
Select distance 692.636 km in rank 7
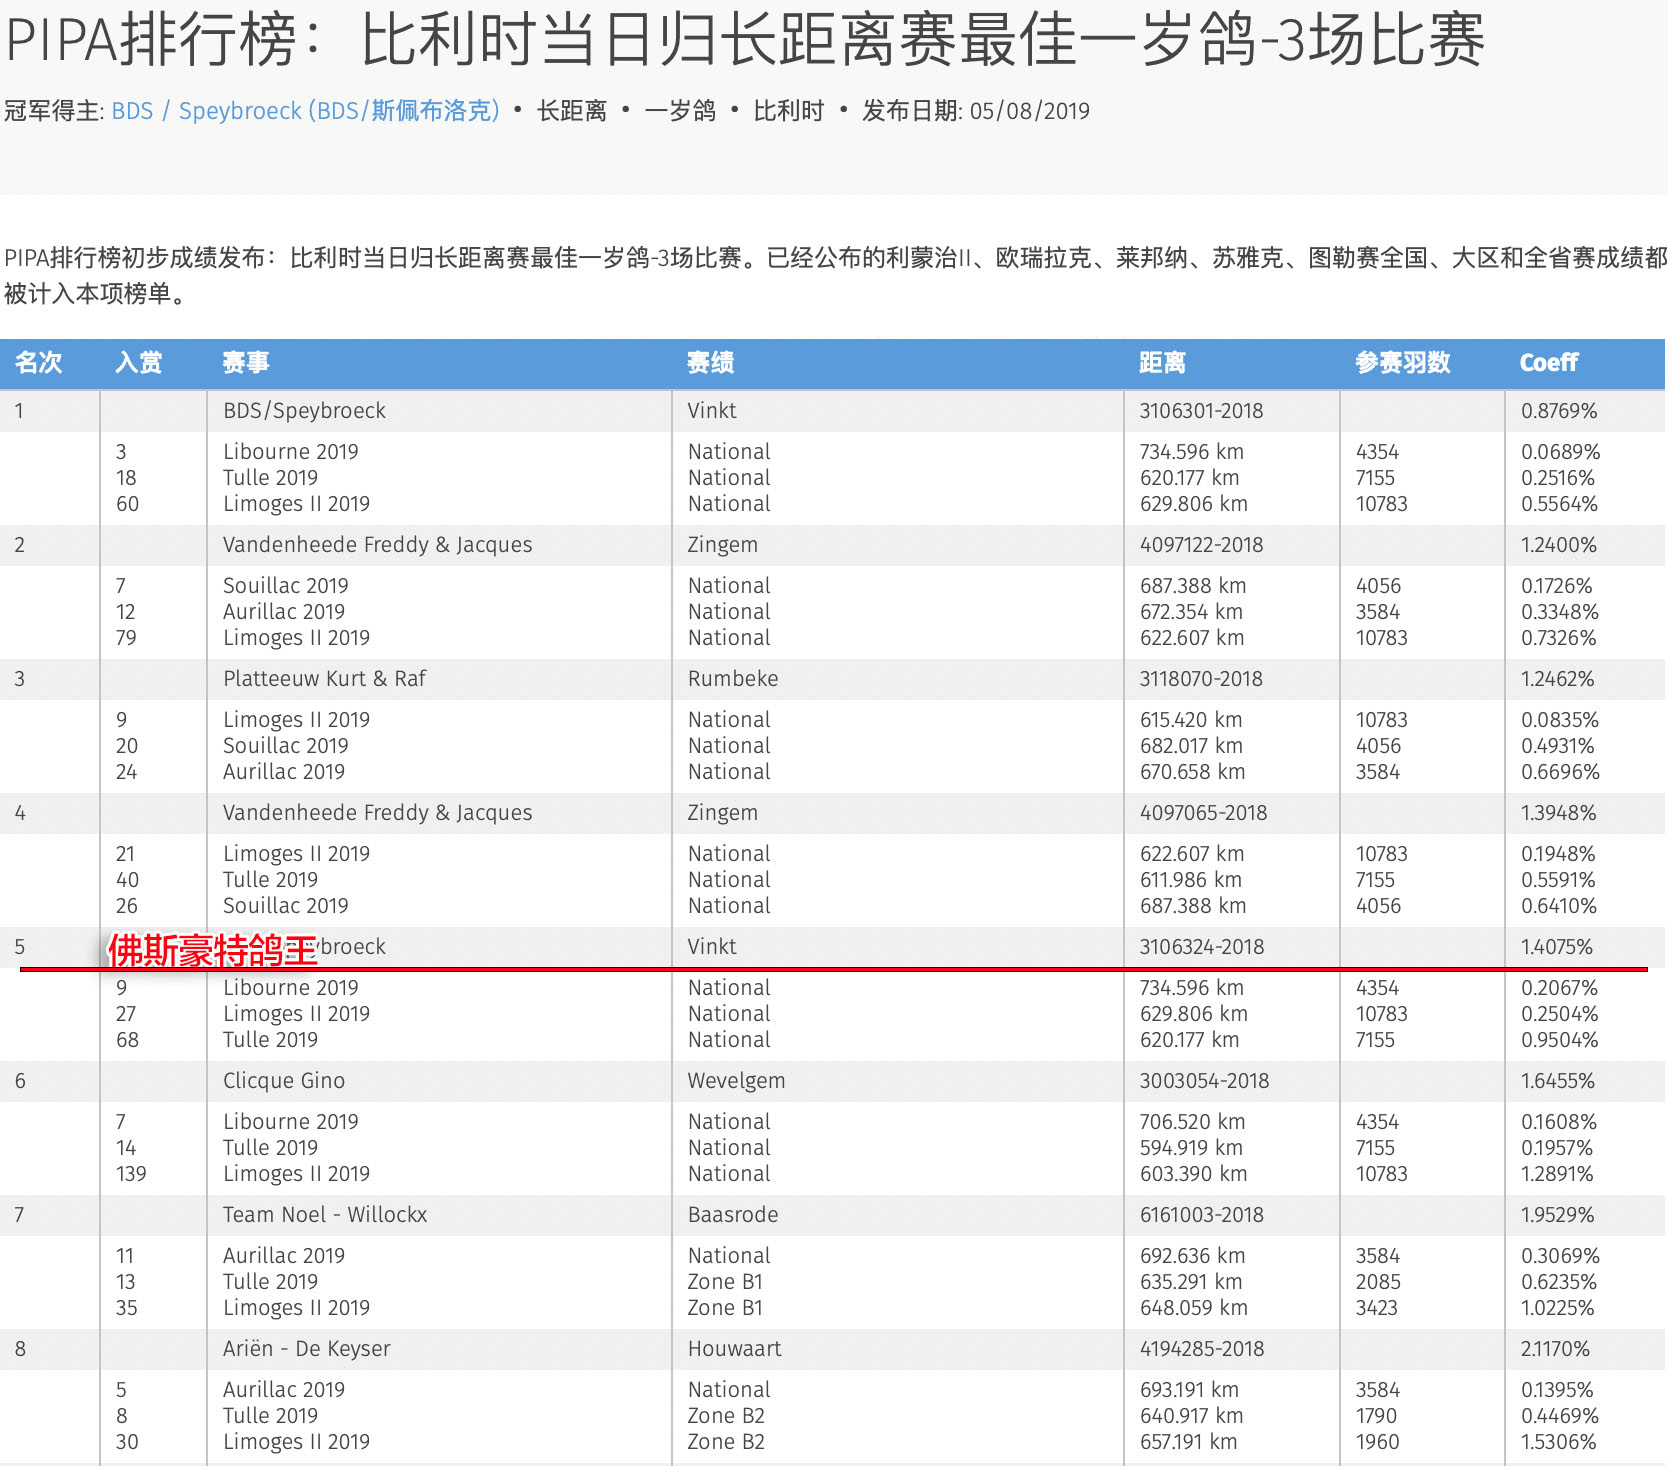(x=1192, y=1256)
